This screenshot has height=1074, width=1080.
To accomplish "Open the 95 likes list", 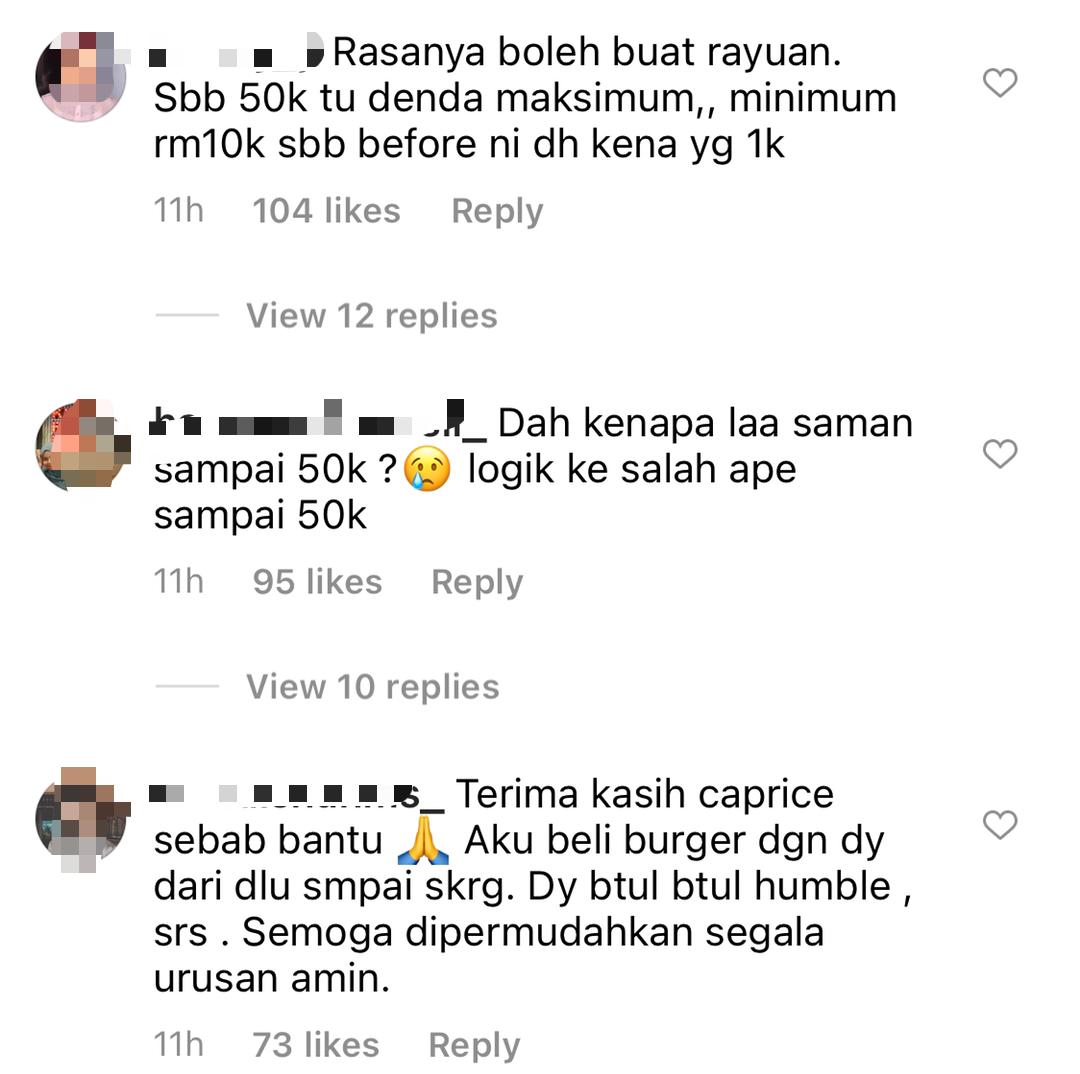I will (318, 582).
